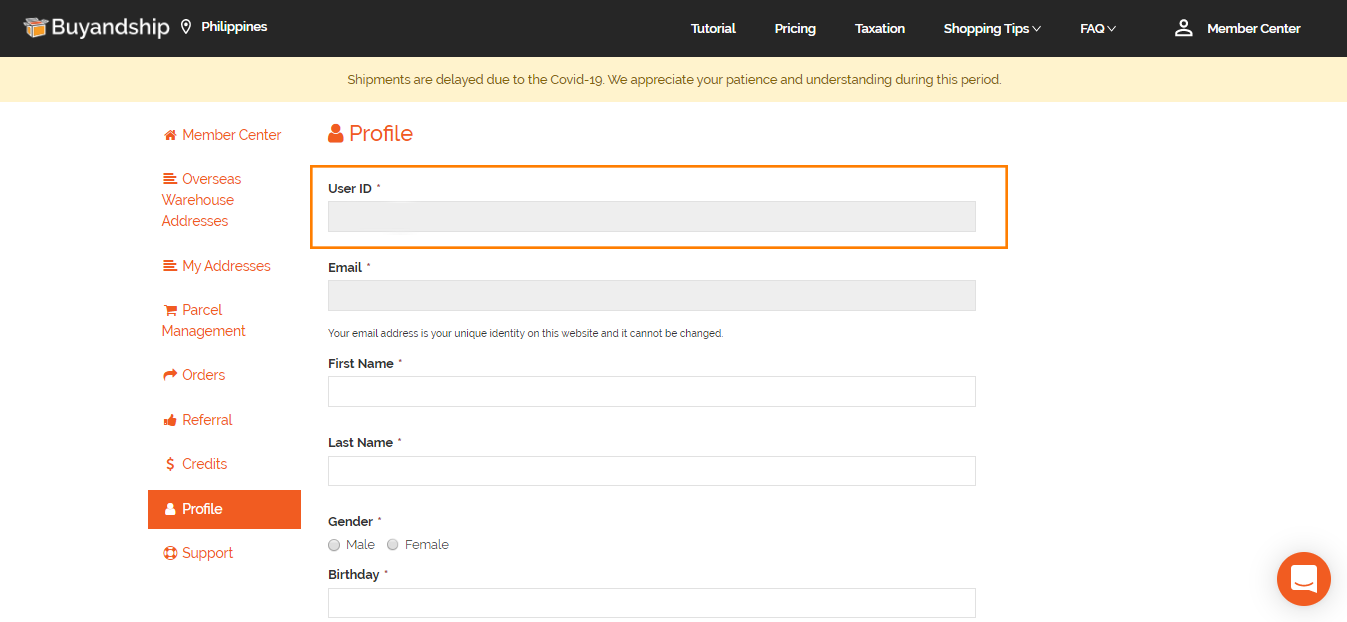Select the Female gender option
The height and width of the screenshot is (622, 1347).
(393, 545)
